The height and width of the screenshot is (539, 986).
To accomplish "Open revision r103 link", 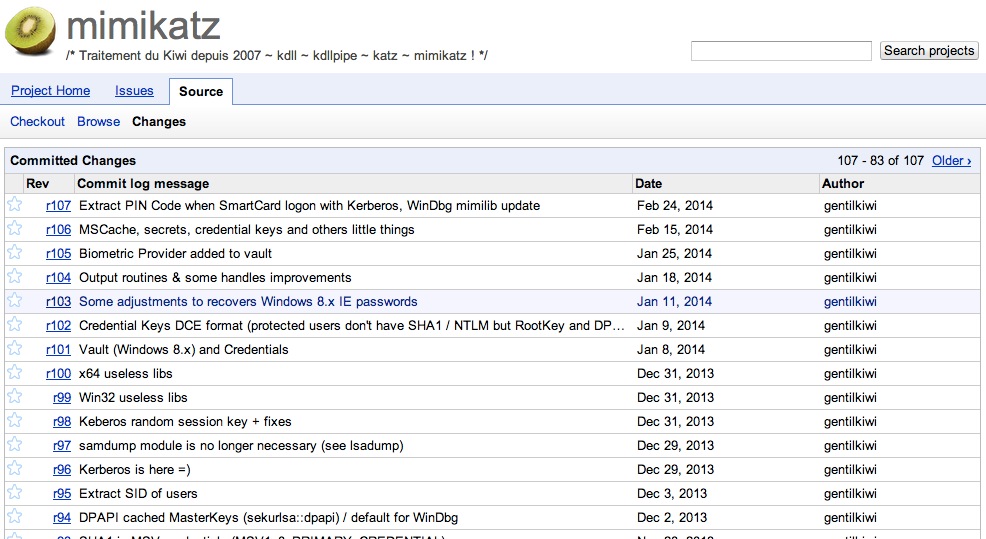I will click(58, 301).
